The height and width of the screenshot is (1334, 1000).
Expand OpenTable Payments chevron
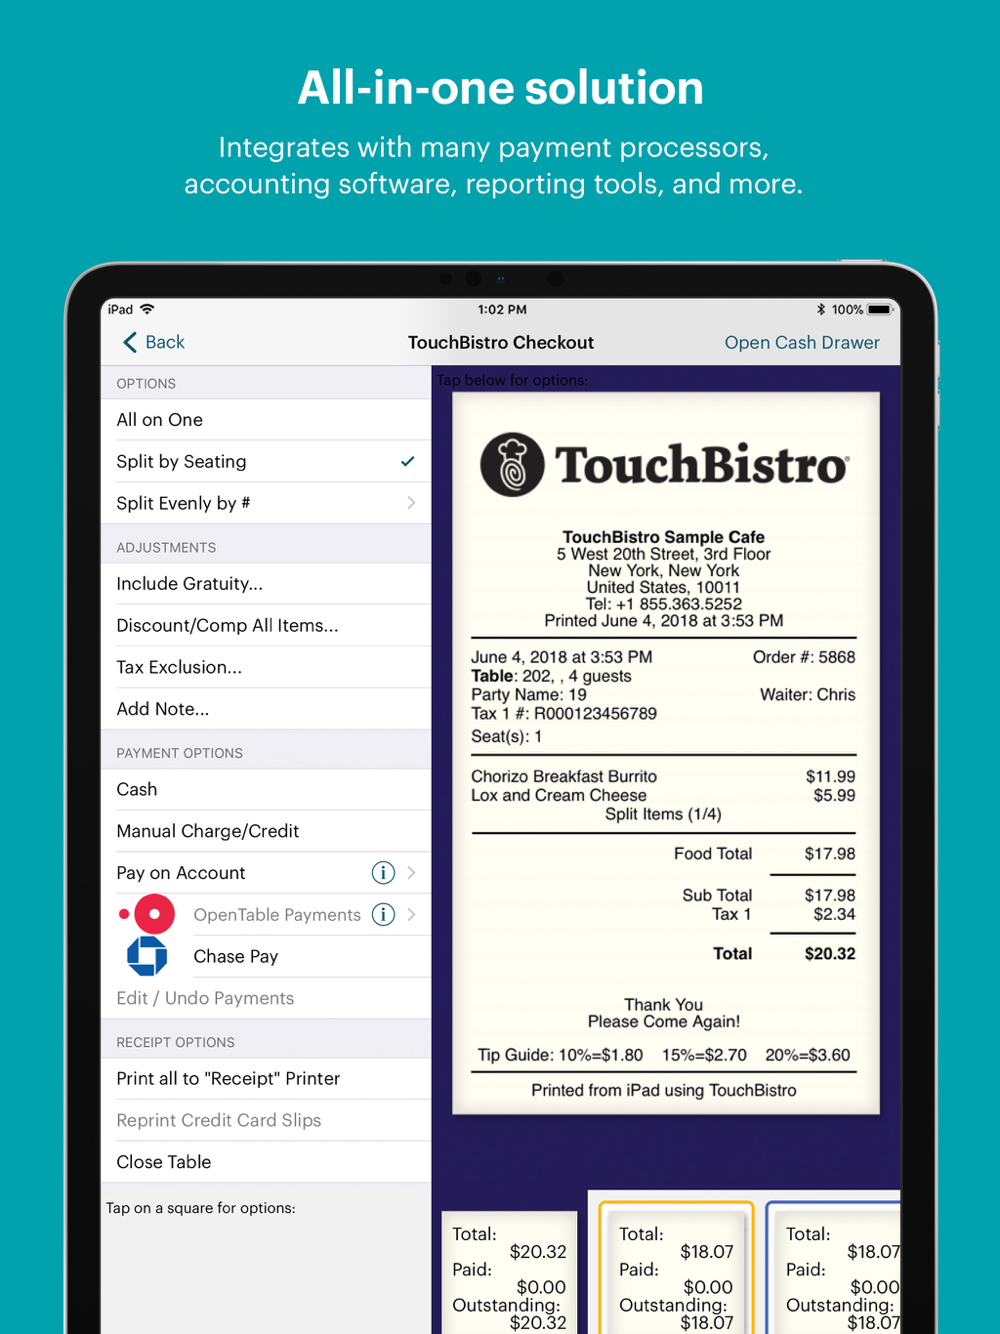(x=411, y=914)
